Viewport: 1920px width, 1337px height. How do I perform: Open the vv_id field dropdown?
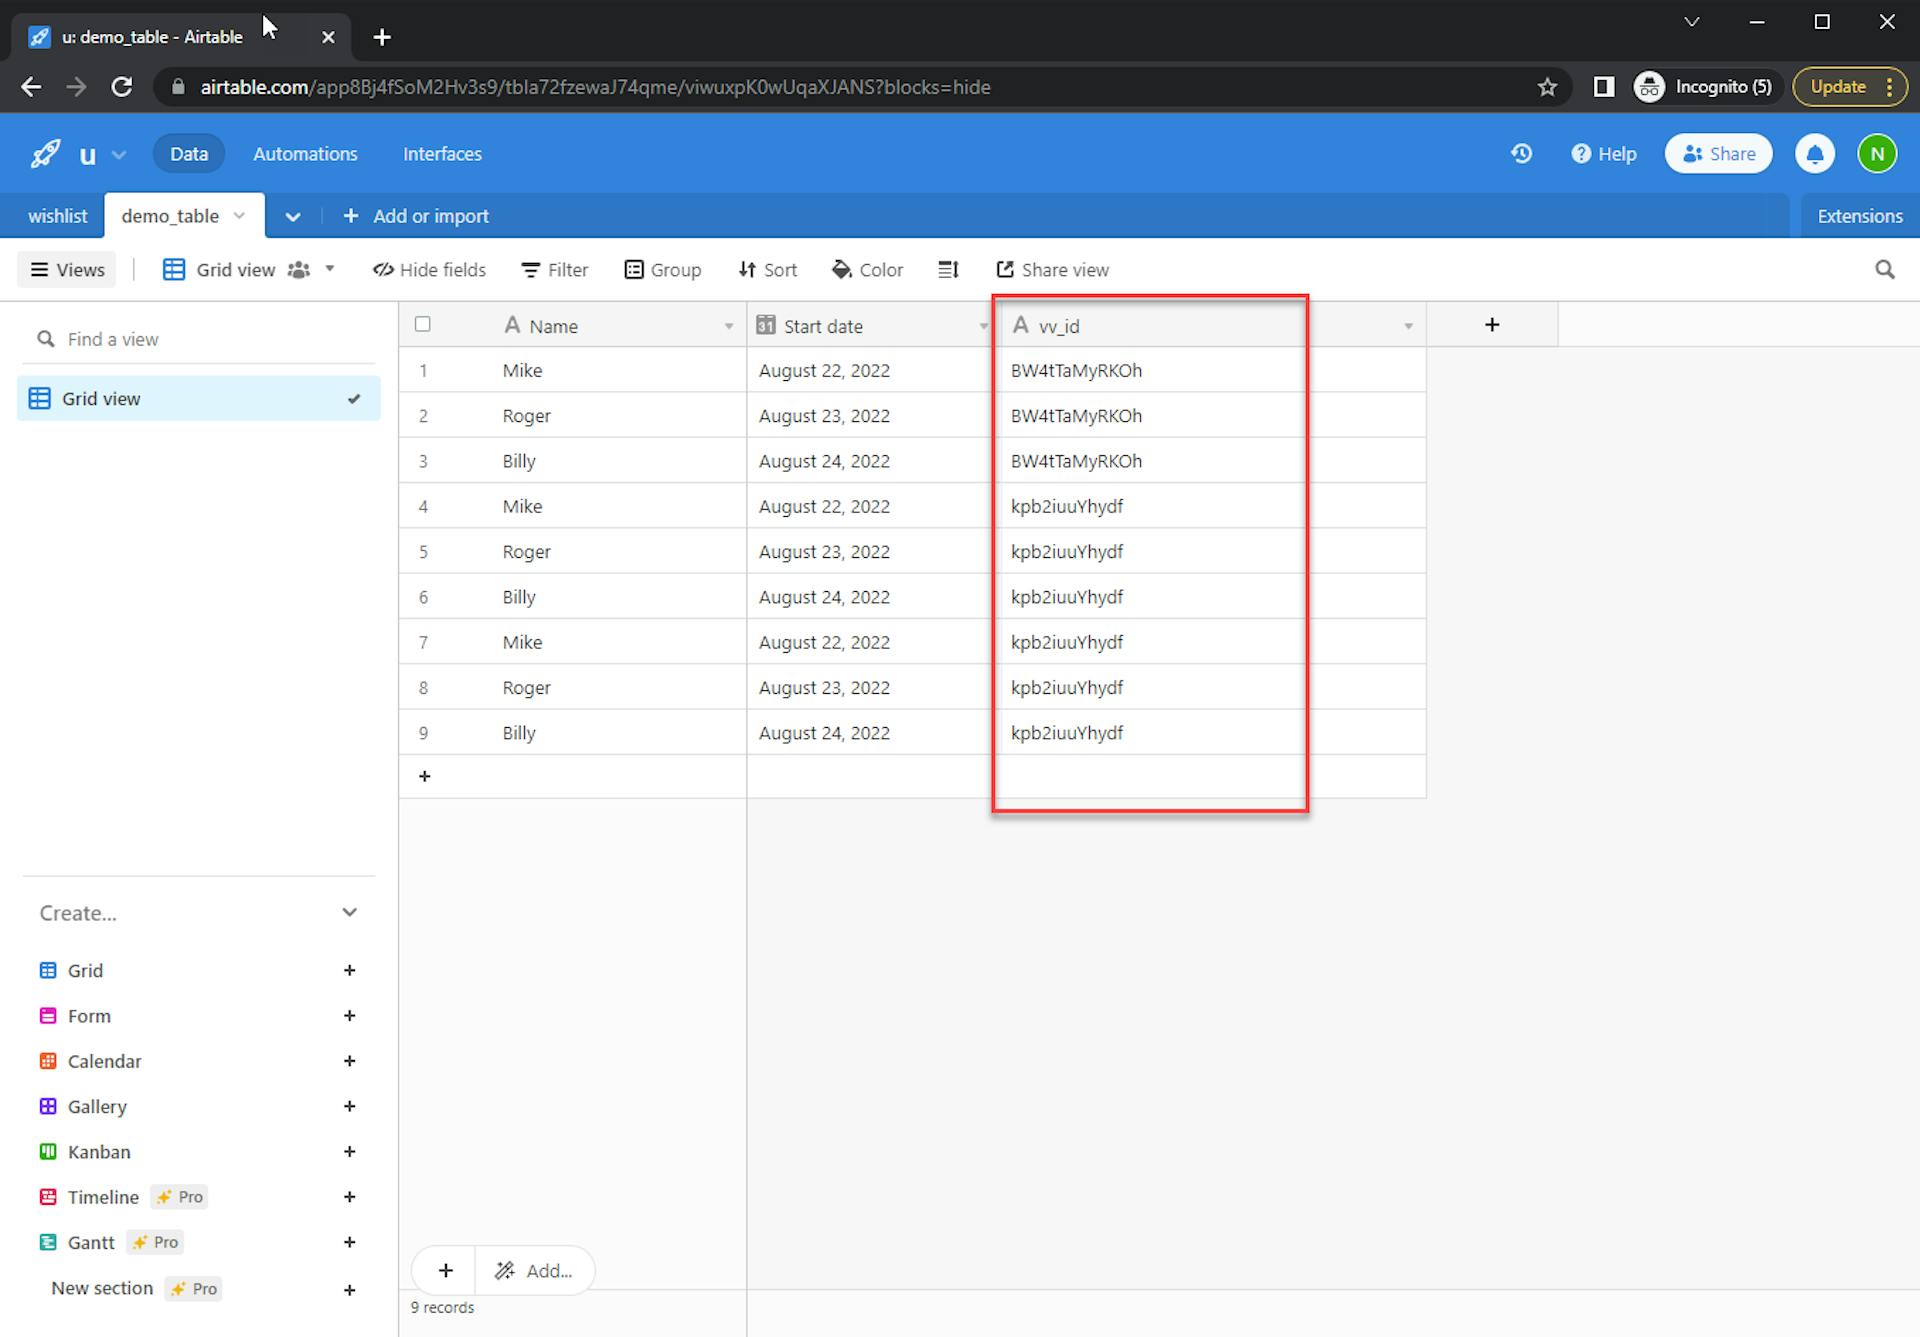pyautogui.click(x=1409, y=325)
